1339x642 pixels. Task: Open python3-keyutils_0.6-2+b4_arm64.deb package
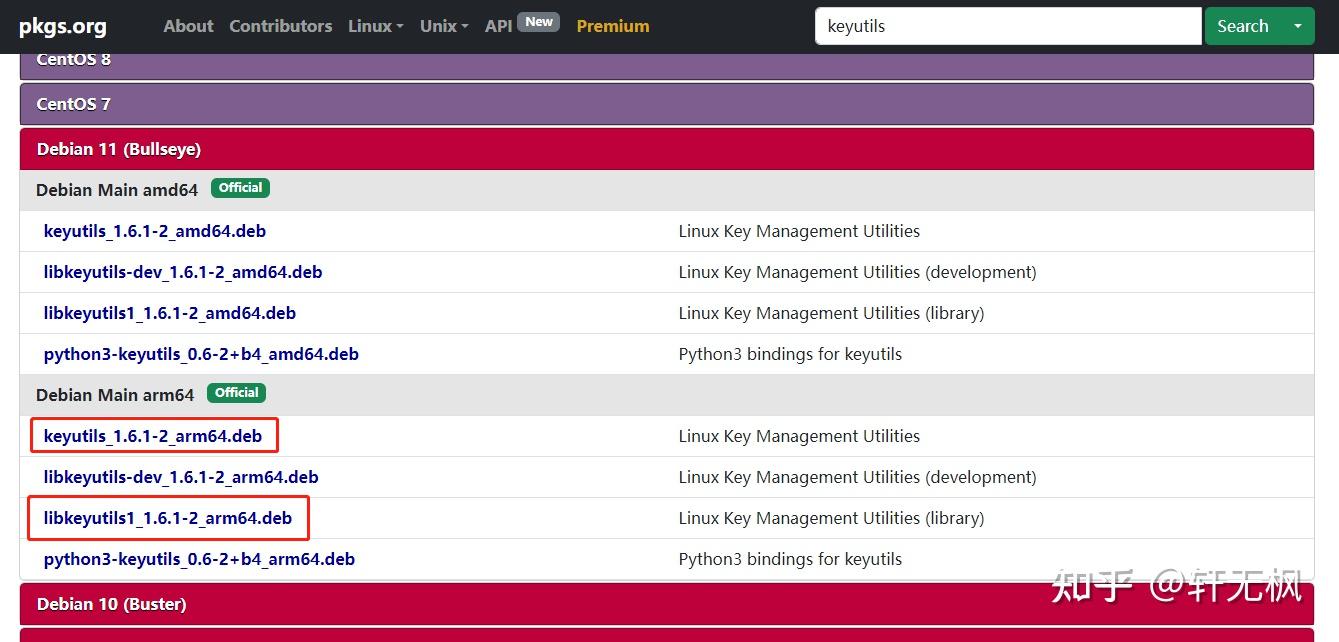pos(199,559)
